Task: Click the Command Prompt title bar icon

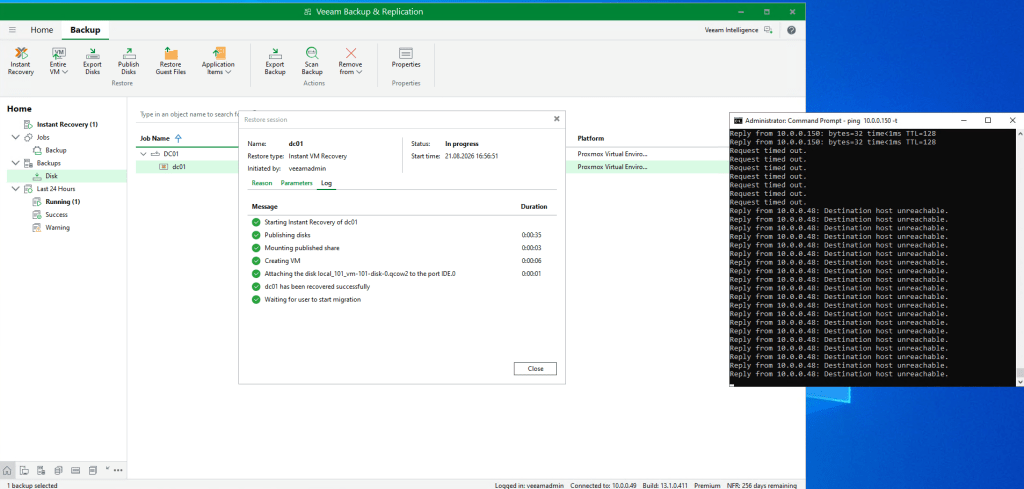Action: pos(738,121)
